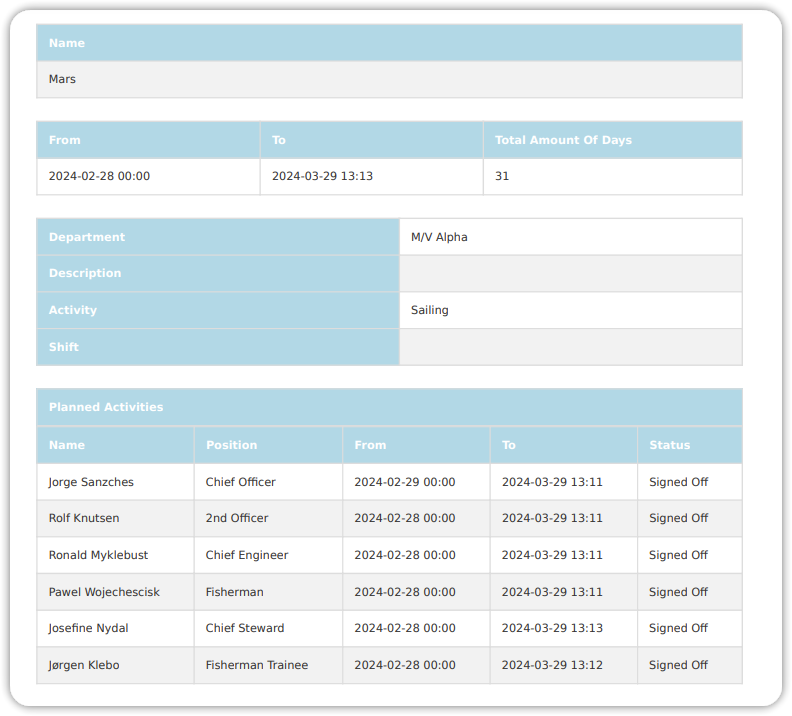Click the Planned Activities section header
The width and height of the screenshot is (792, 716).
point(106,407)
